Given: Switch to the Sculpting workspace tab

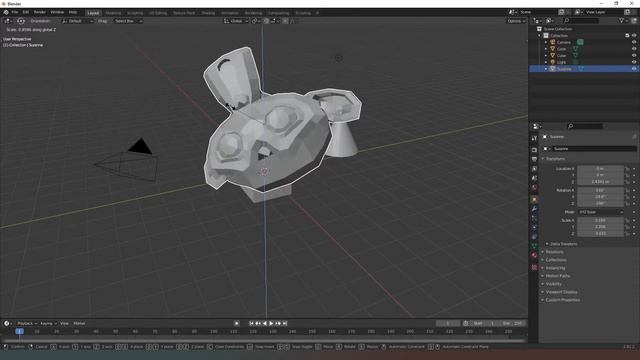Looking at the screenshot, I should pos(135,13).
